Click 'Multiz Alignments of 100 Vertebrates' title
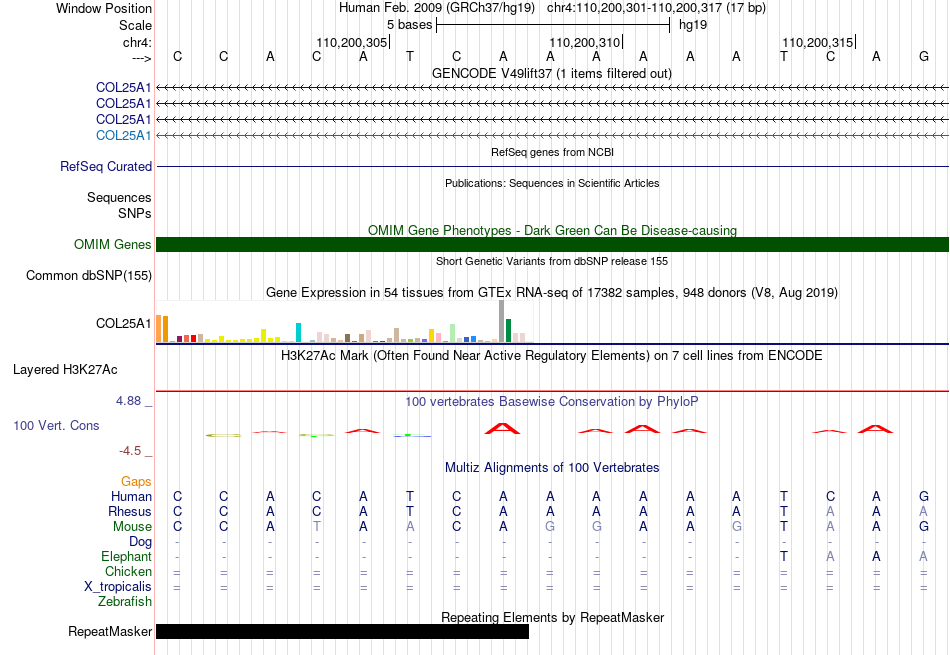The width and height of the screenshot is (950, 655). (x=552, y=467)
